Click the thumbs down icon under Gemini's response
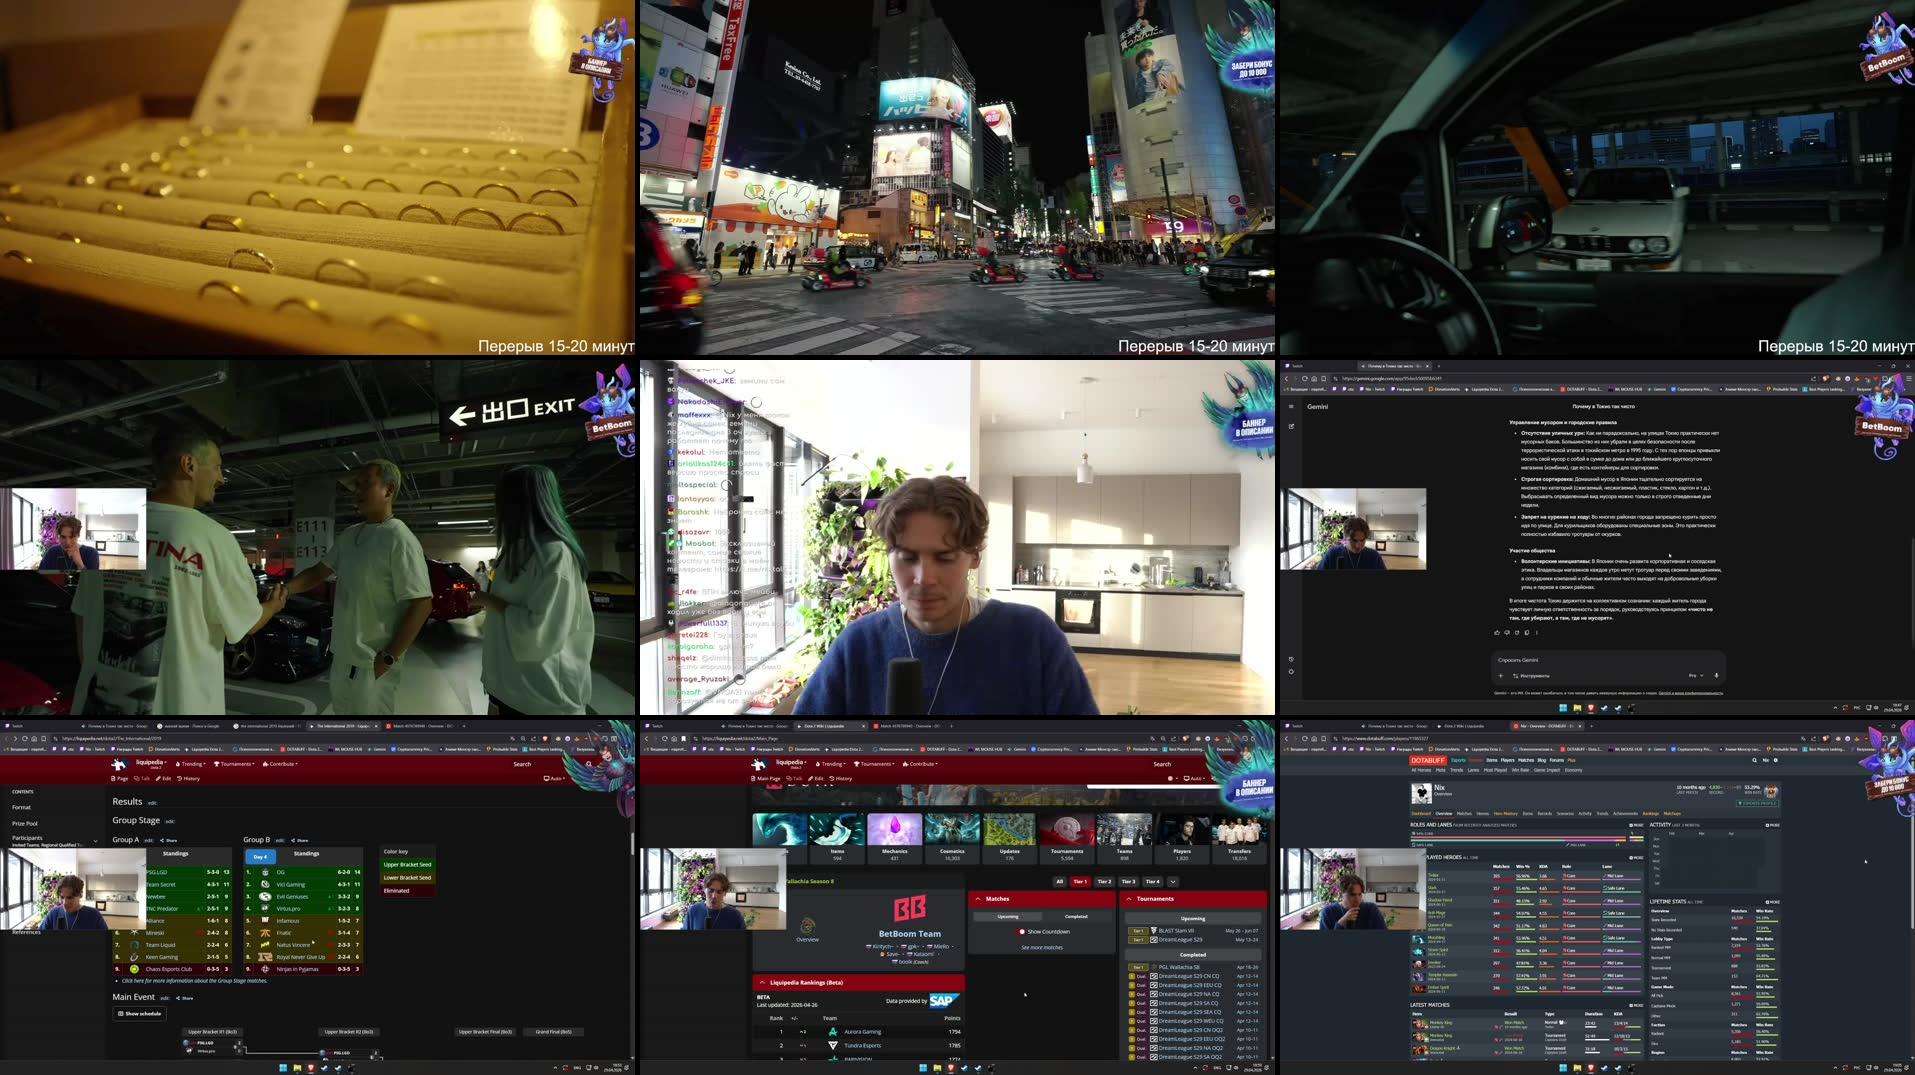The image size is (1915, 1075). (x=1507, y=632)
